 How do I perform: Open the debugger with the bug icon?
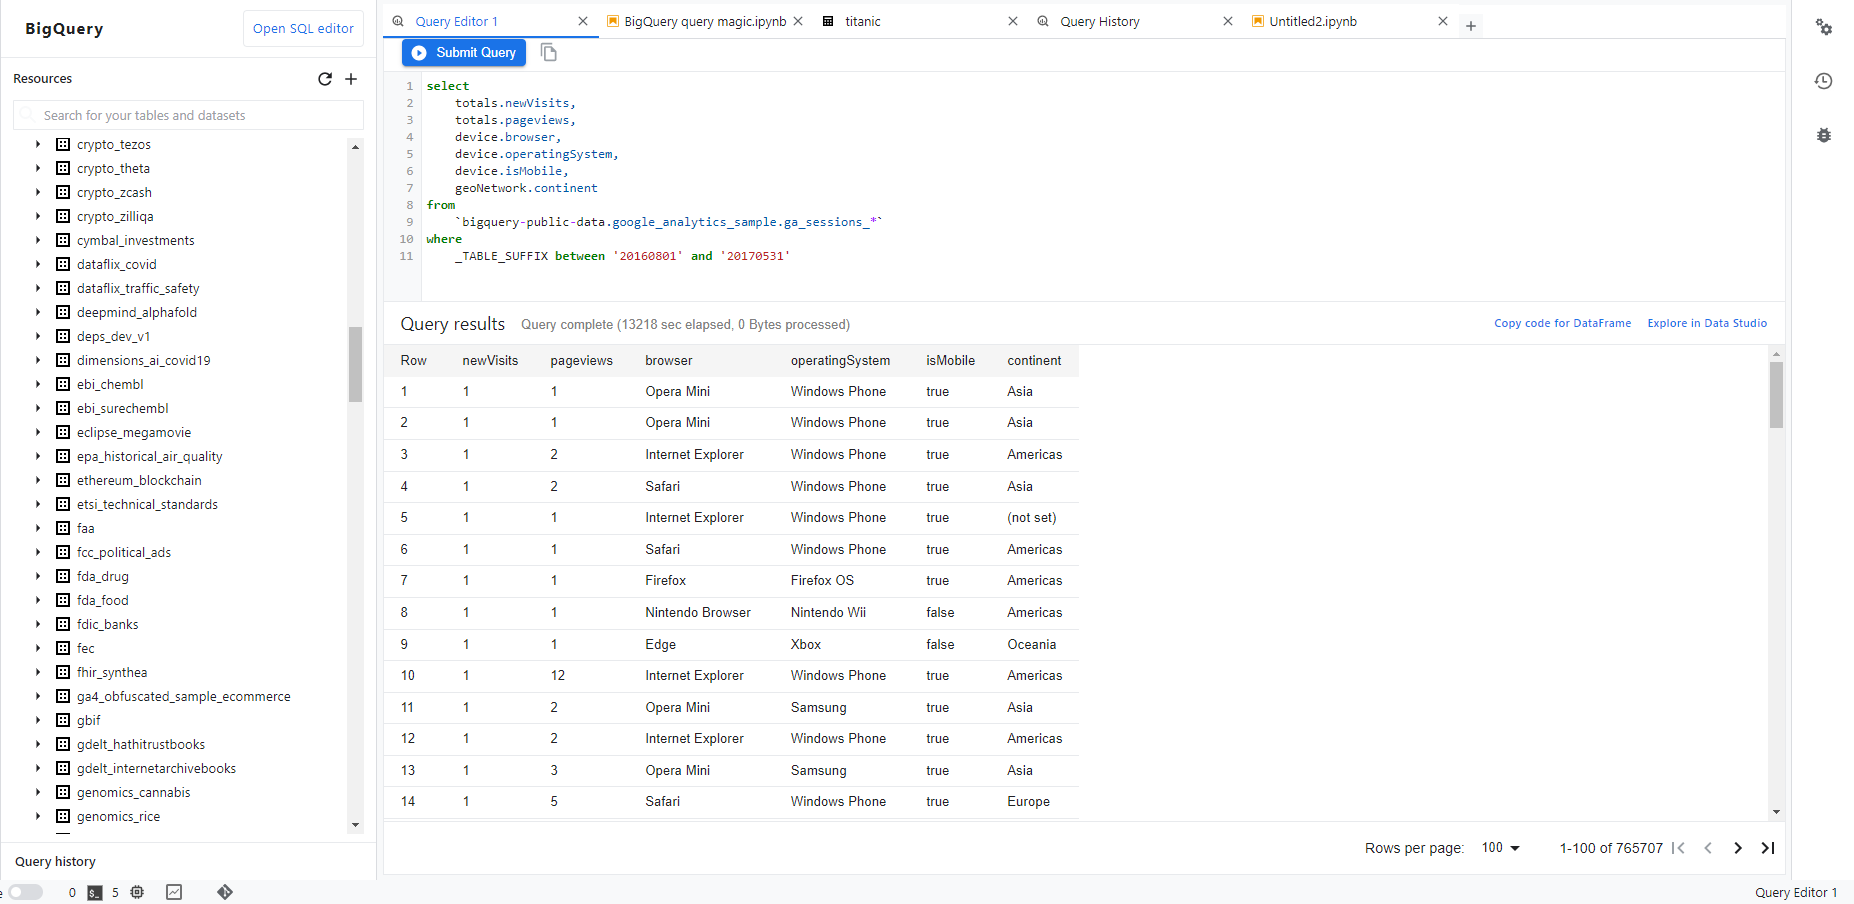point(1824,134)
